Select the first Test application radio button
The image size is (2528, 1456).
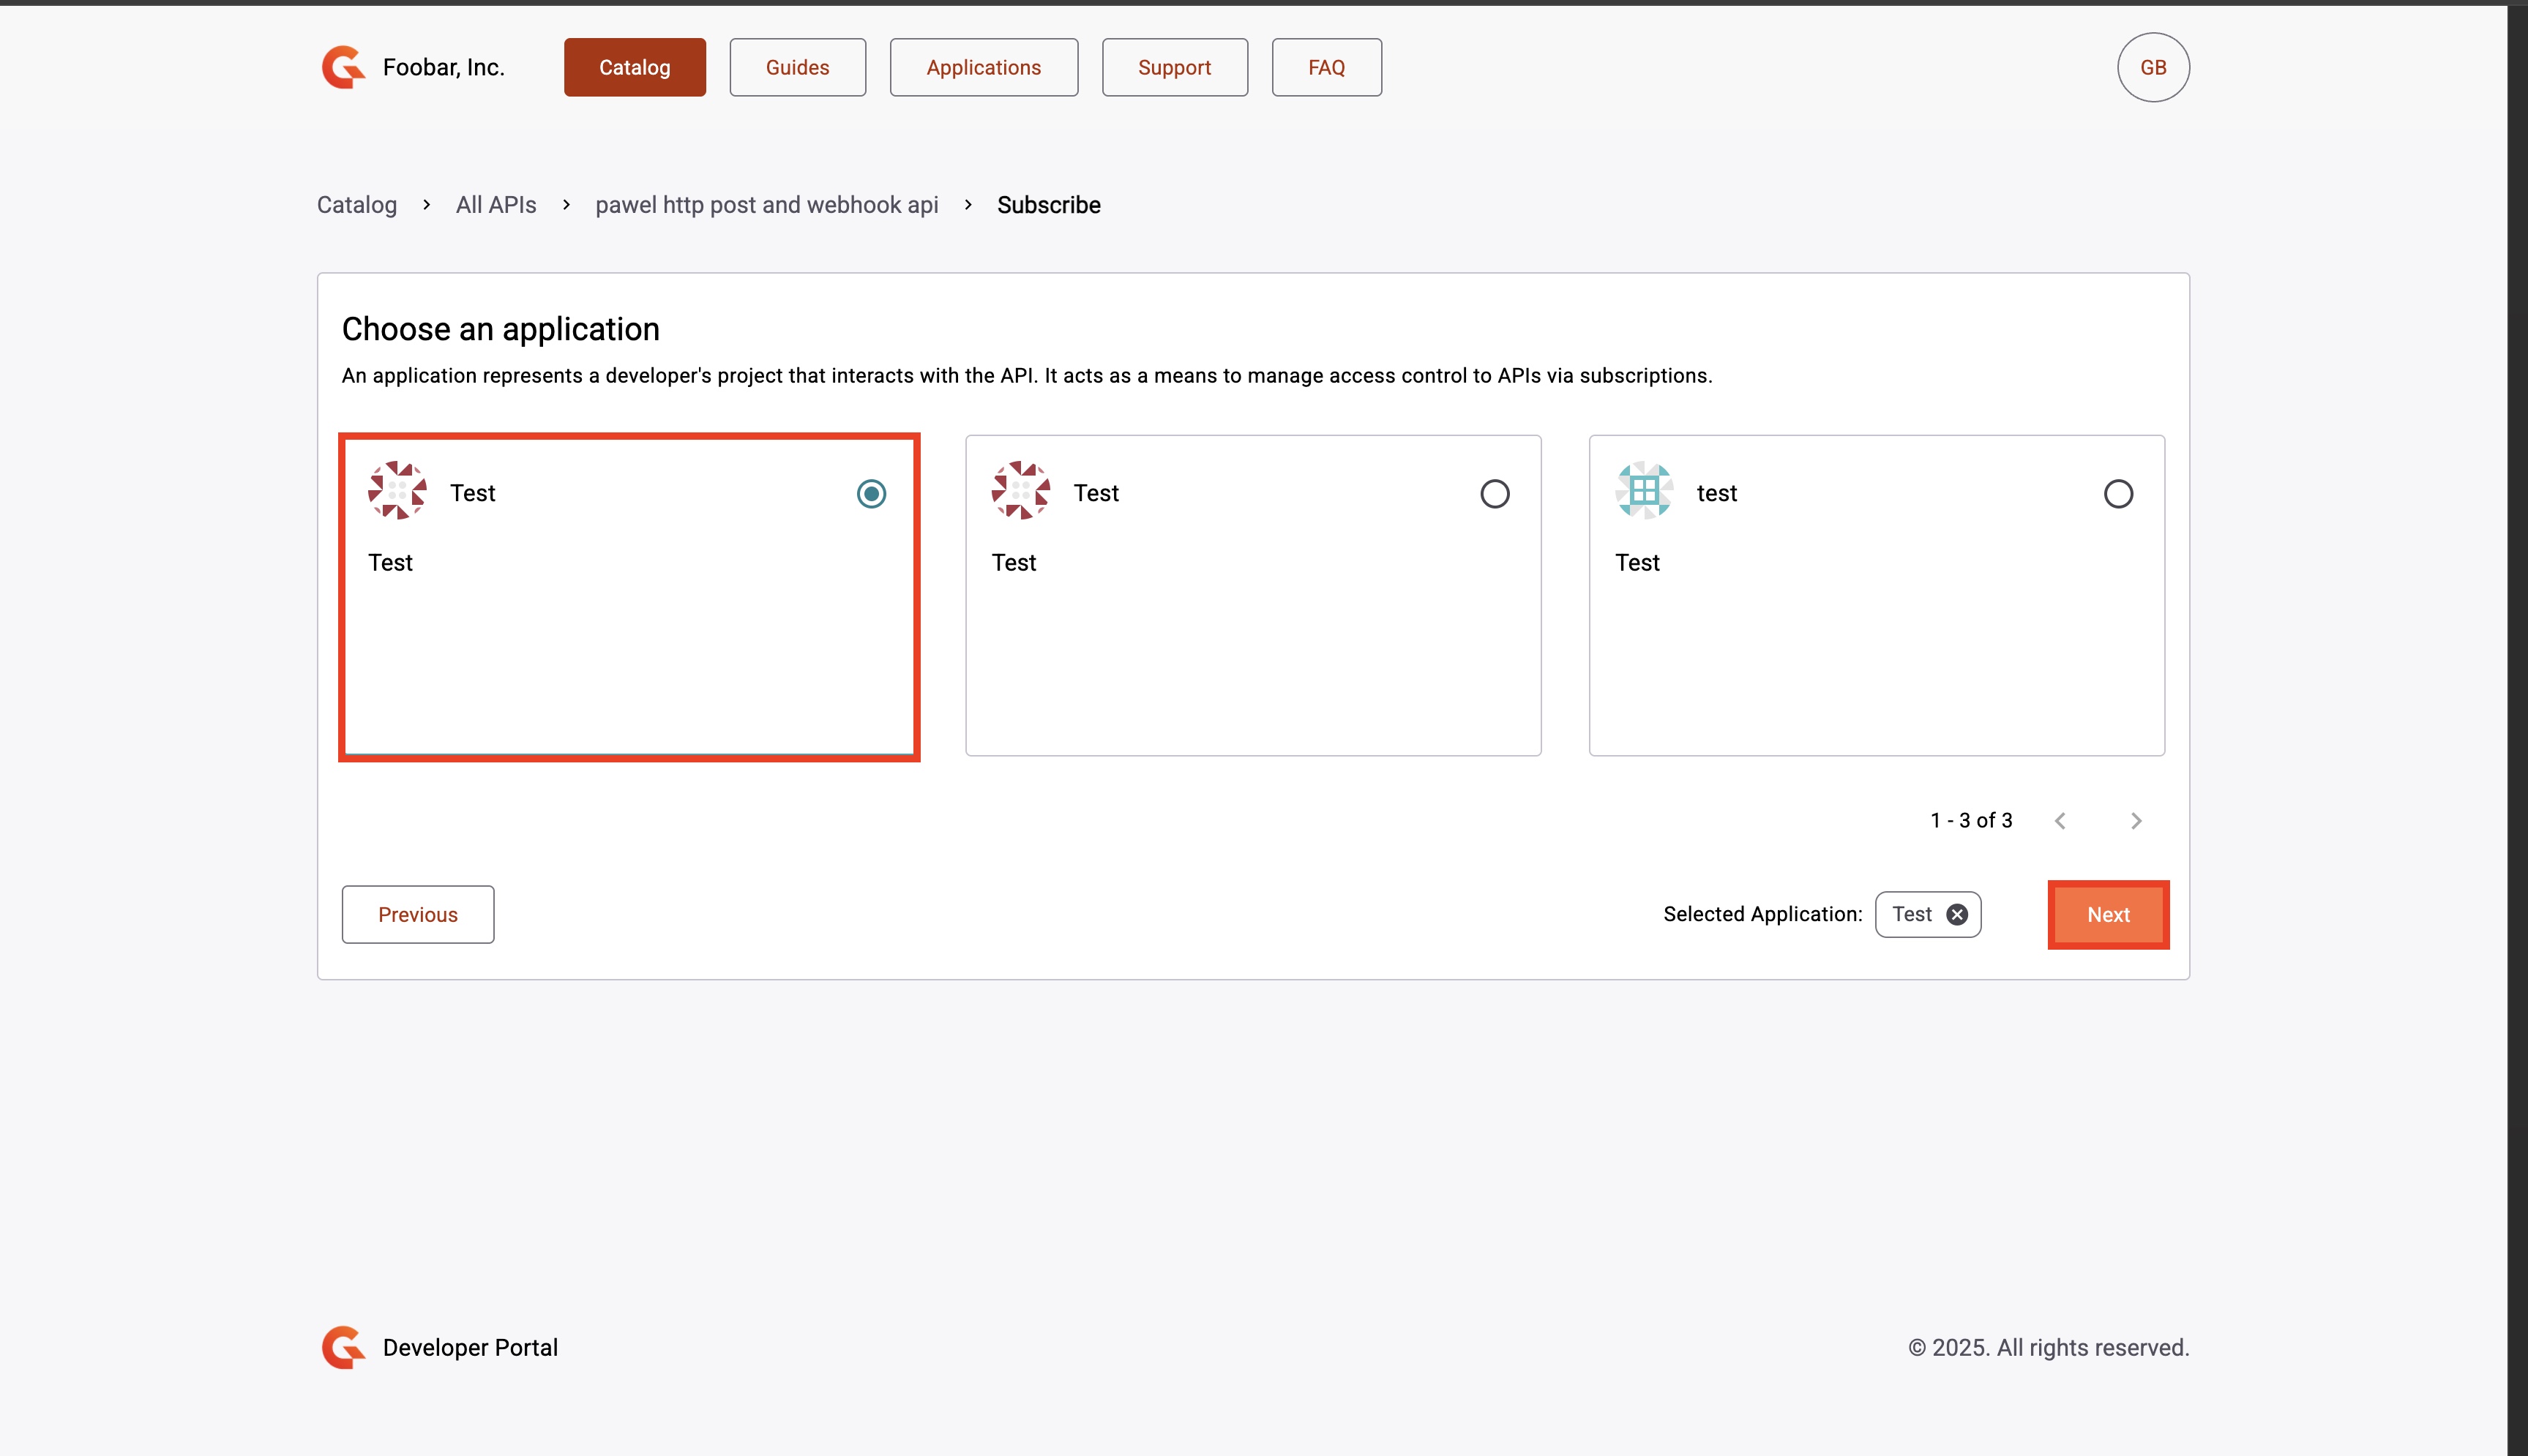871,494
